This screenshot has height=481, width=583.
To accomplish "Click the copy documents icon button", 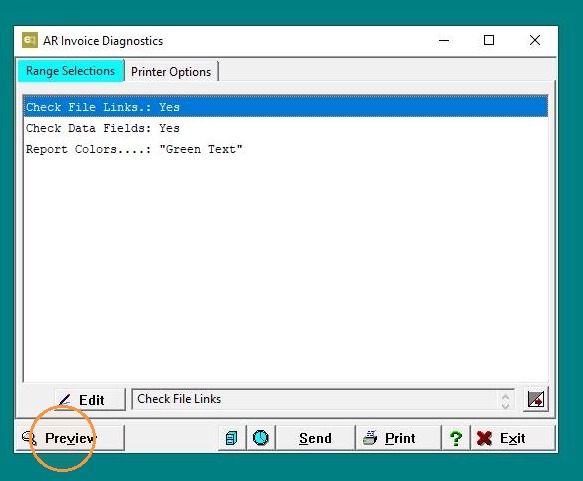I will click(x=232, y=438).
